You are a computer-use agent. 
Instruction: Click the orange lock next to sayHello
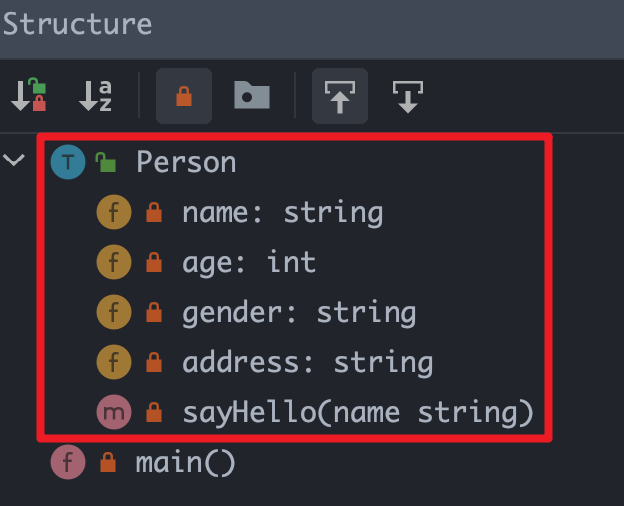[154, 412]
